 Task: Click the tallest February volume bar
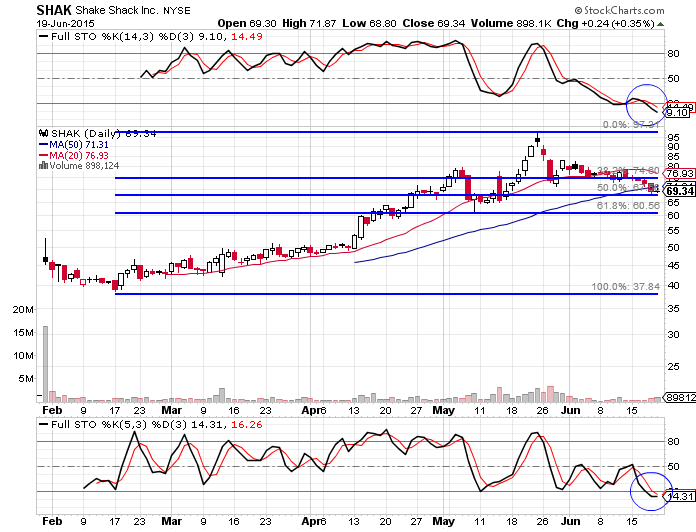coord(45,364)
